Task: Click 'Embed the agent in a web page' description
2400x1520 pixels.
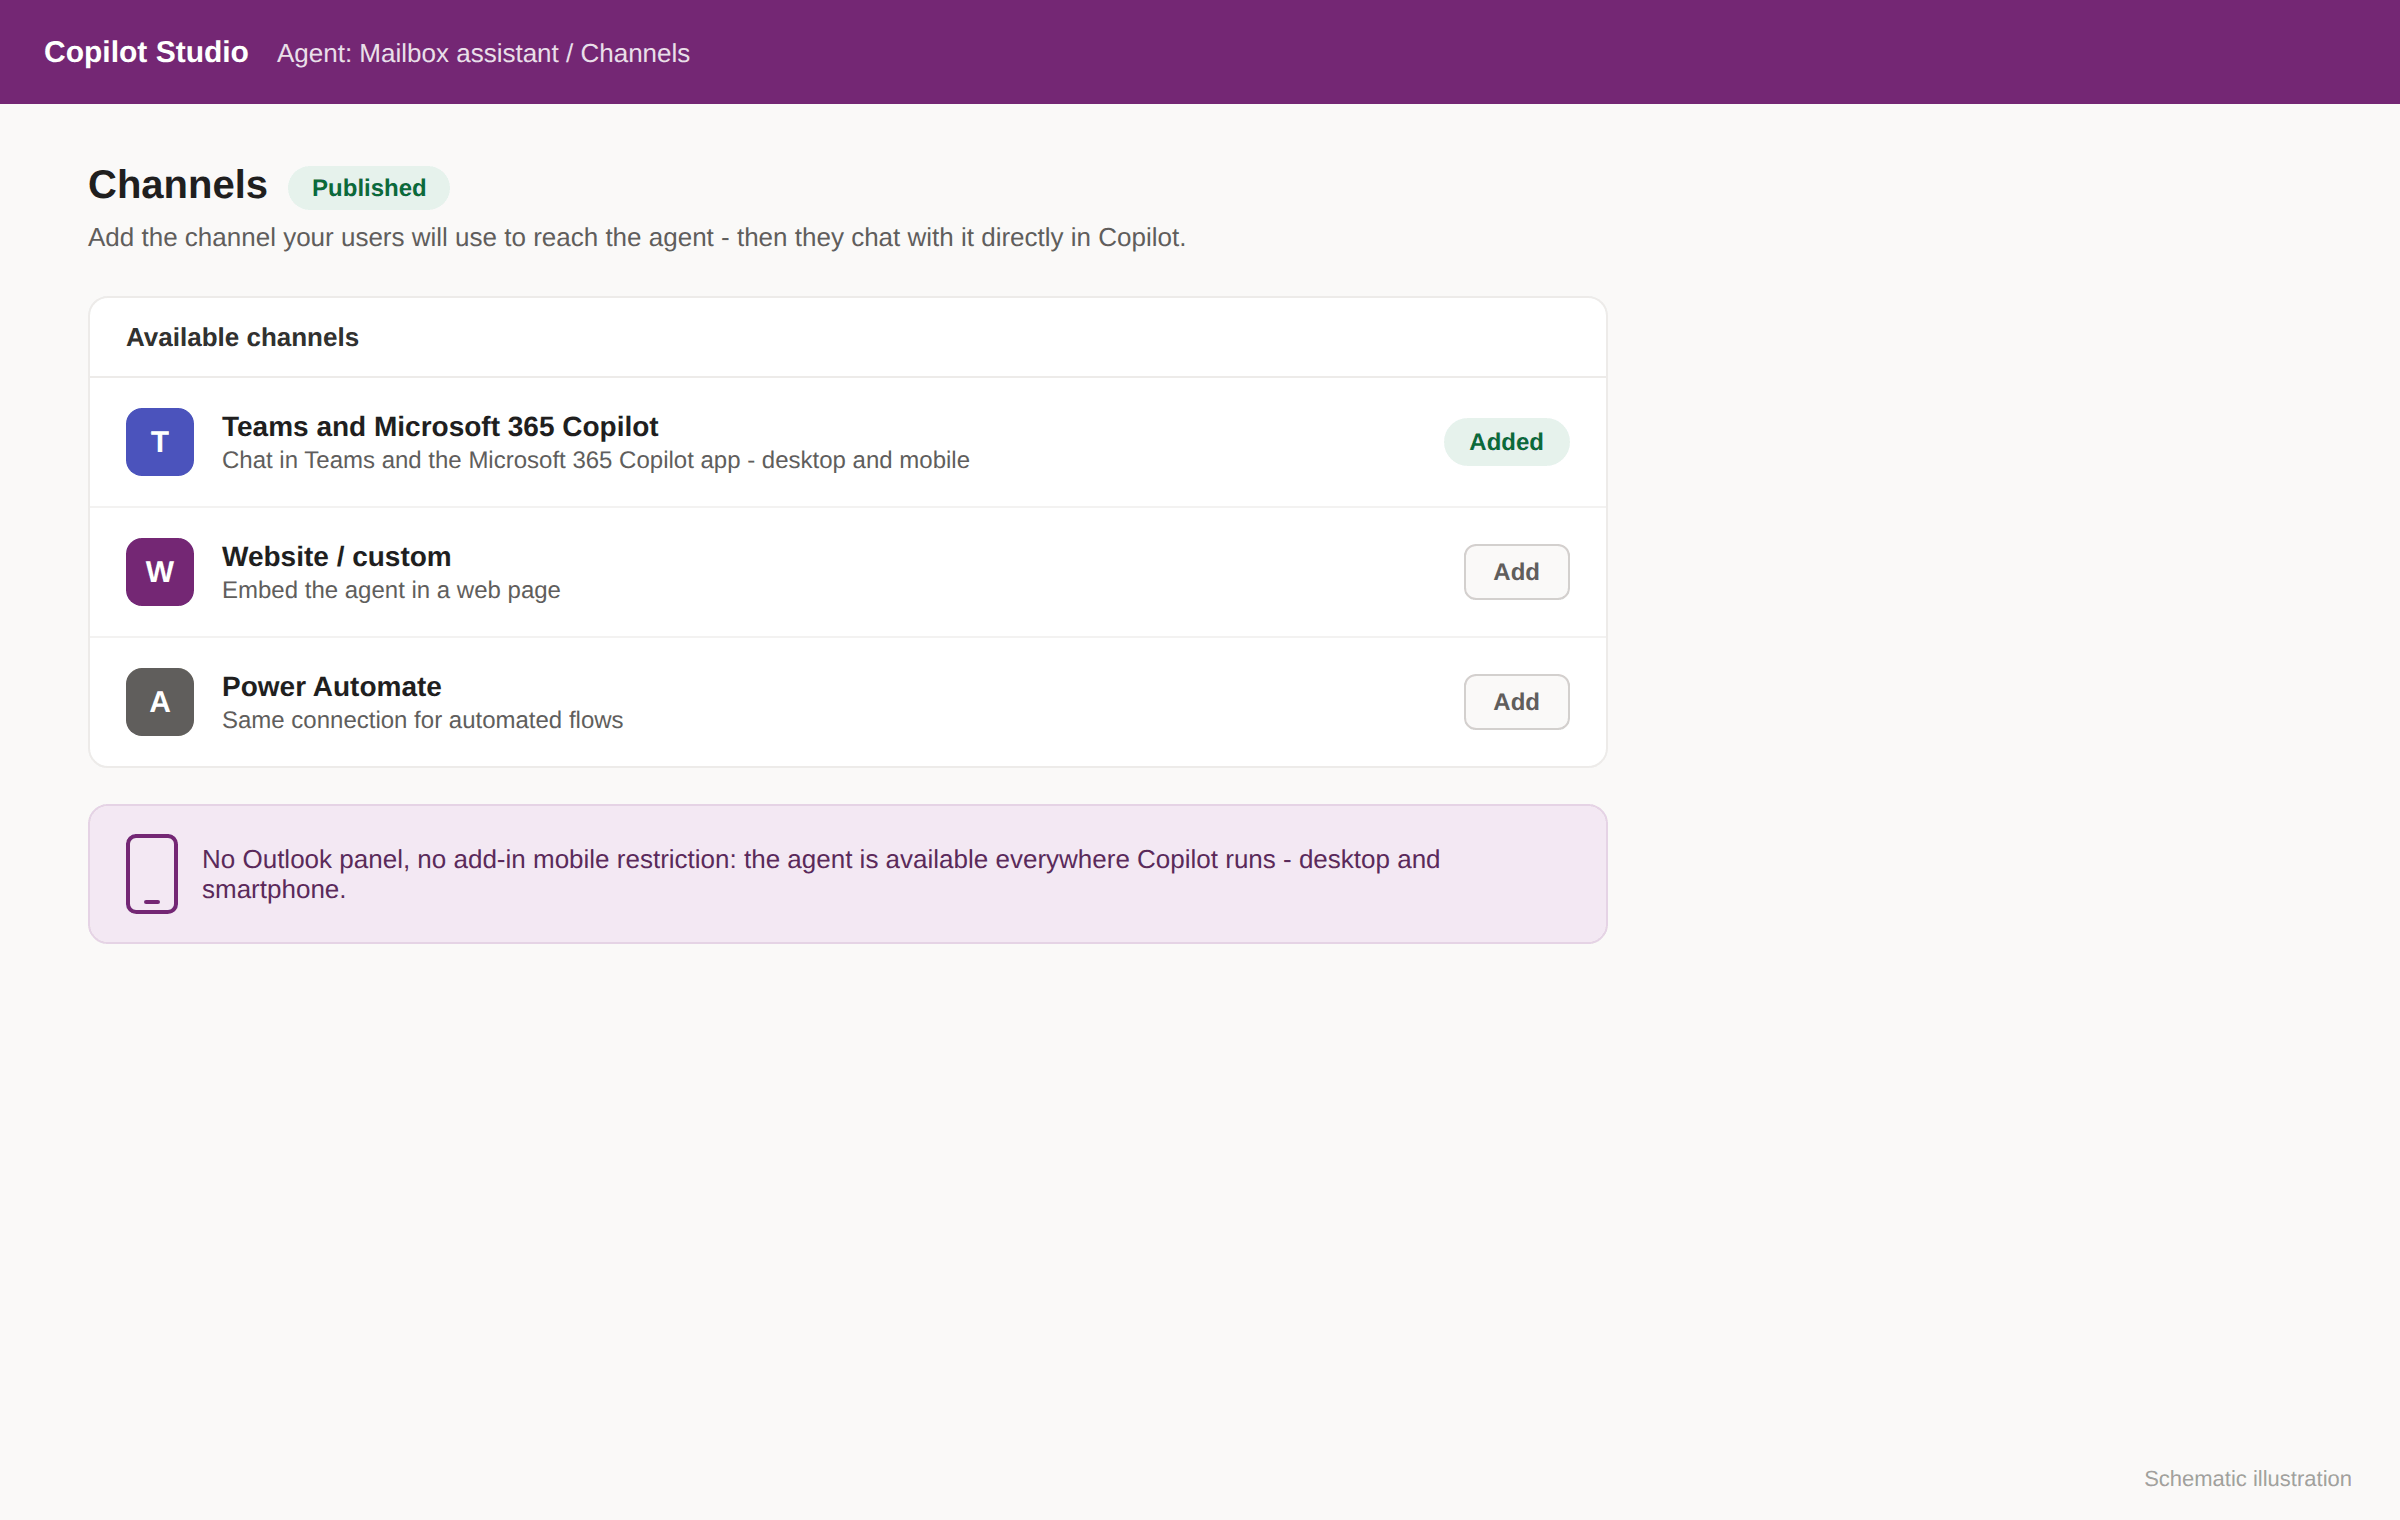Action: point(391,590)
